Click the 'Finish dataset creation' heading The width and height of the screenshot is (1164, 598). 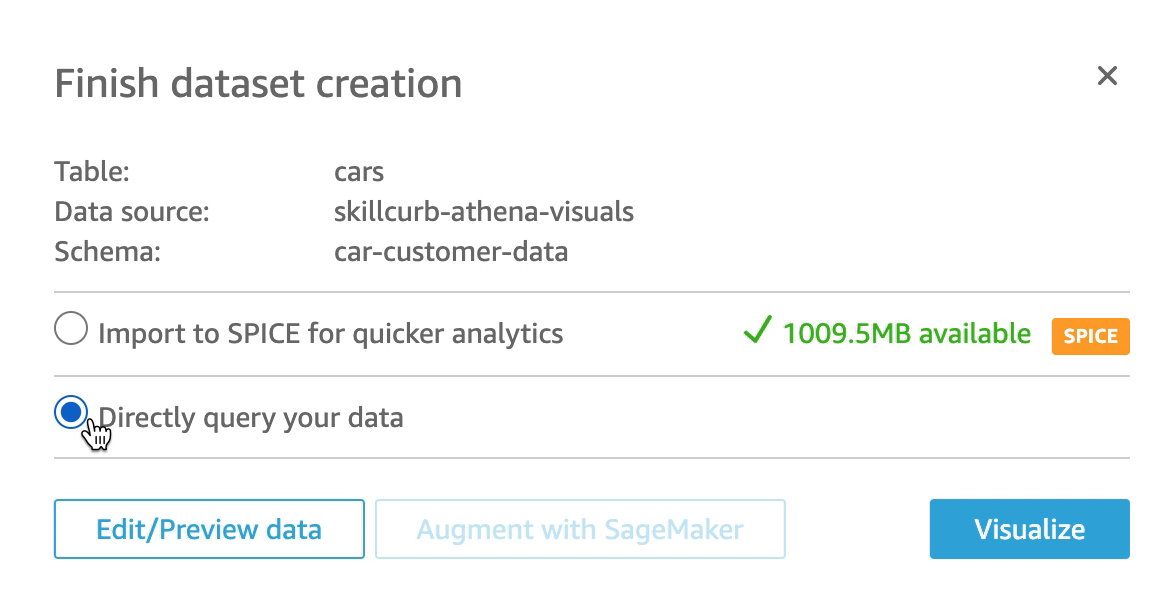(x=258, y=84)
